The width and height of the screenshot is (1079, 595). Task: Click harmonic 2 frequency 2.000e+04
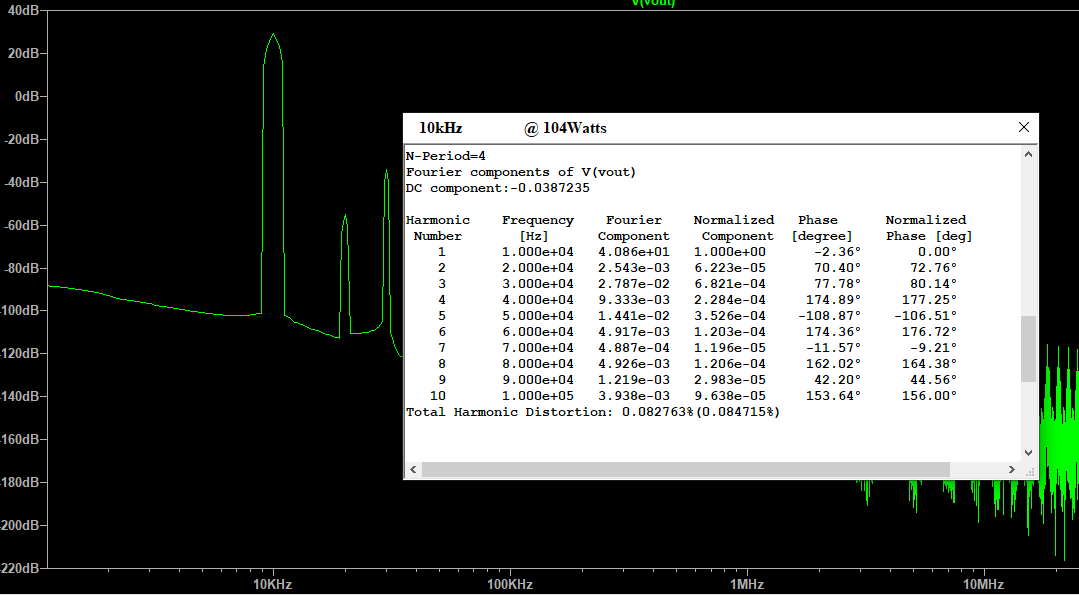click(x=537, y=268)
